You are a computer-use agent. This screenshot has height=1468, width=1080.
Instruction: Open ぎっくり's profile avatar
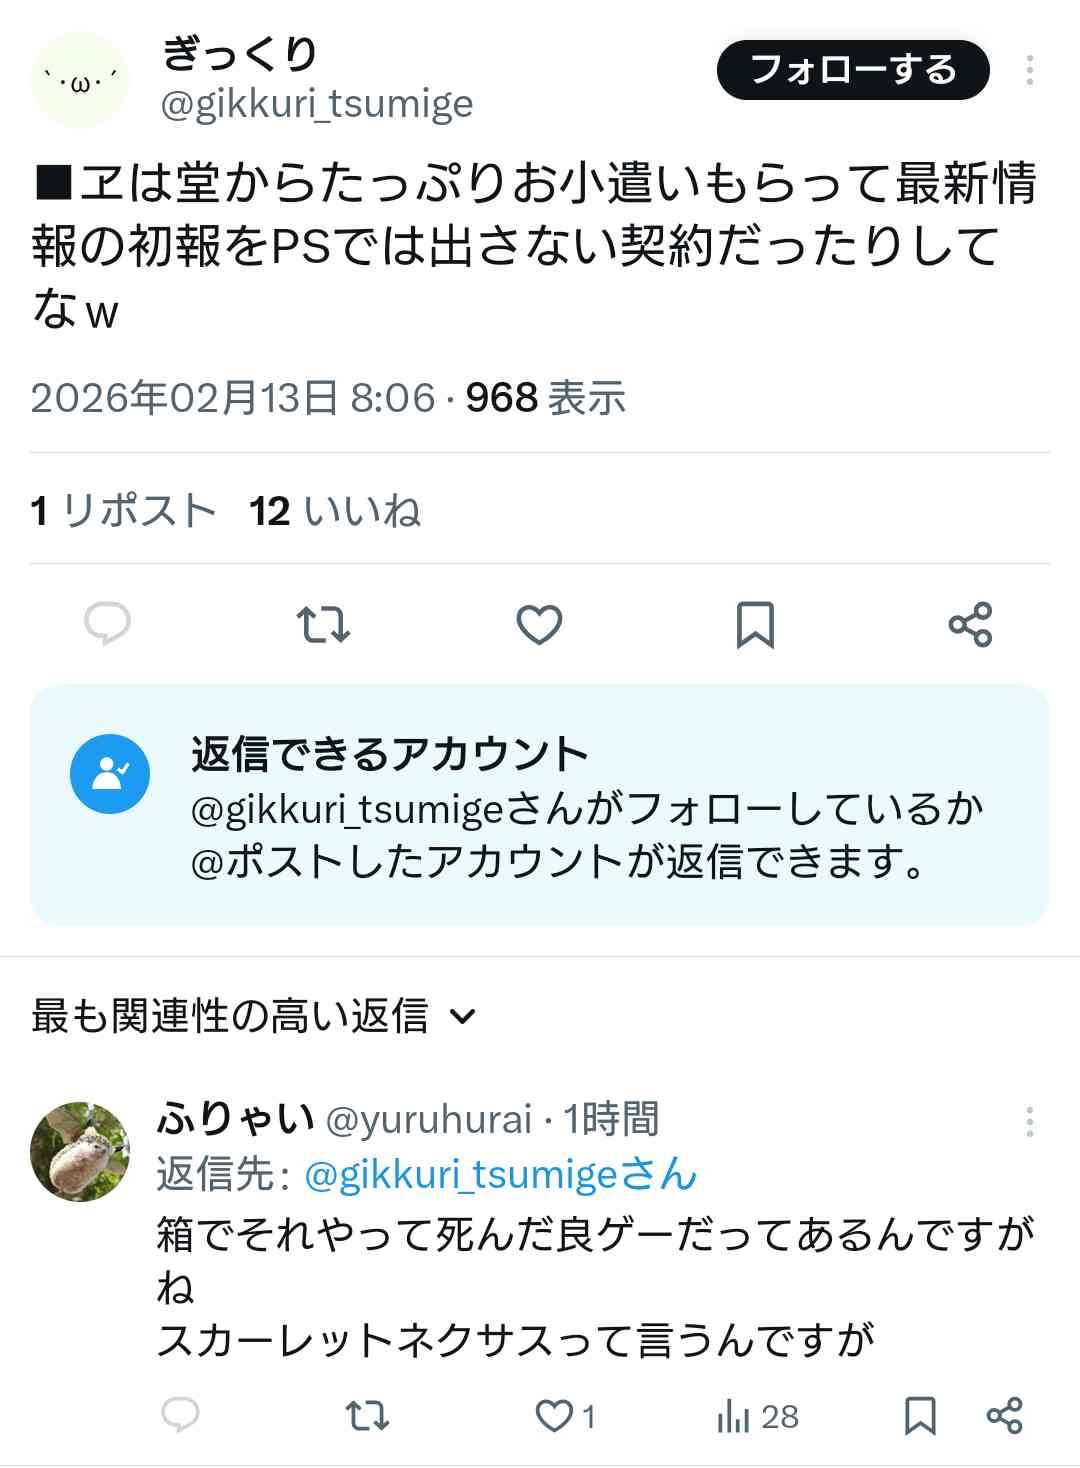point(80,82)
